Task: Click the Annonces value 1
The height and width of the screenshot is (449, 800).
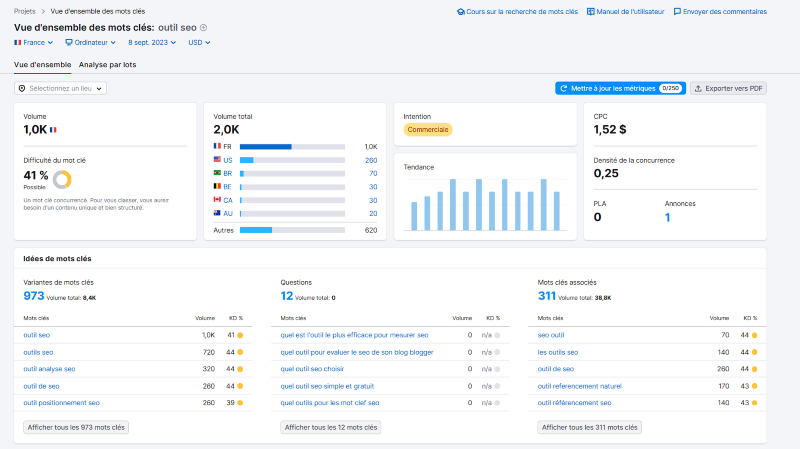Action: [667, 217]
